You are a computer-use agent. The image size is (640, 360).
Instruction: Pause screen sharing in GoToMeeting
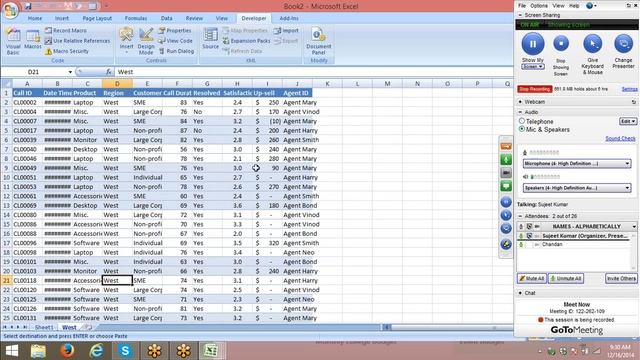click(x=533, y=44)
